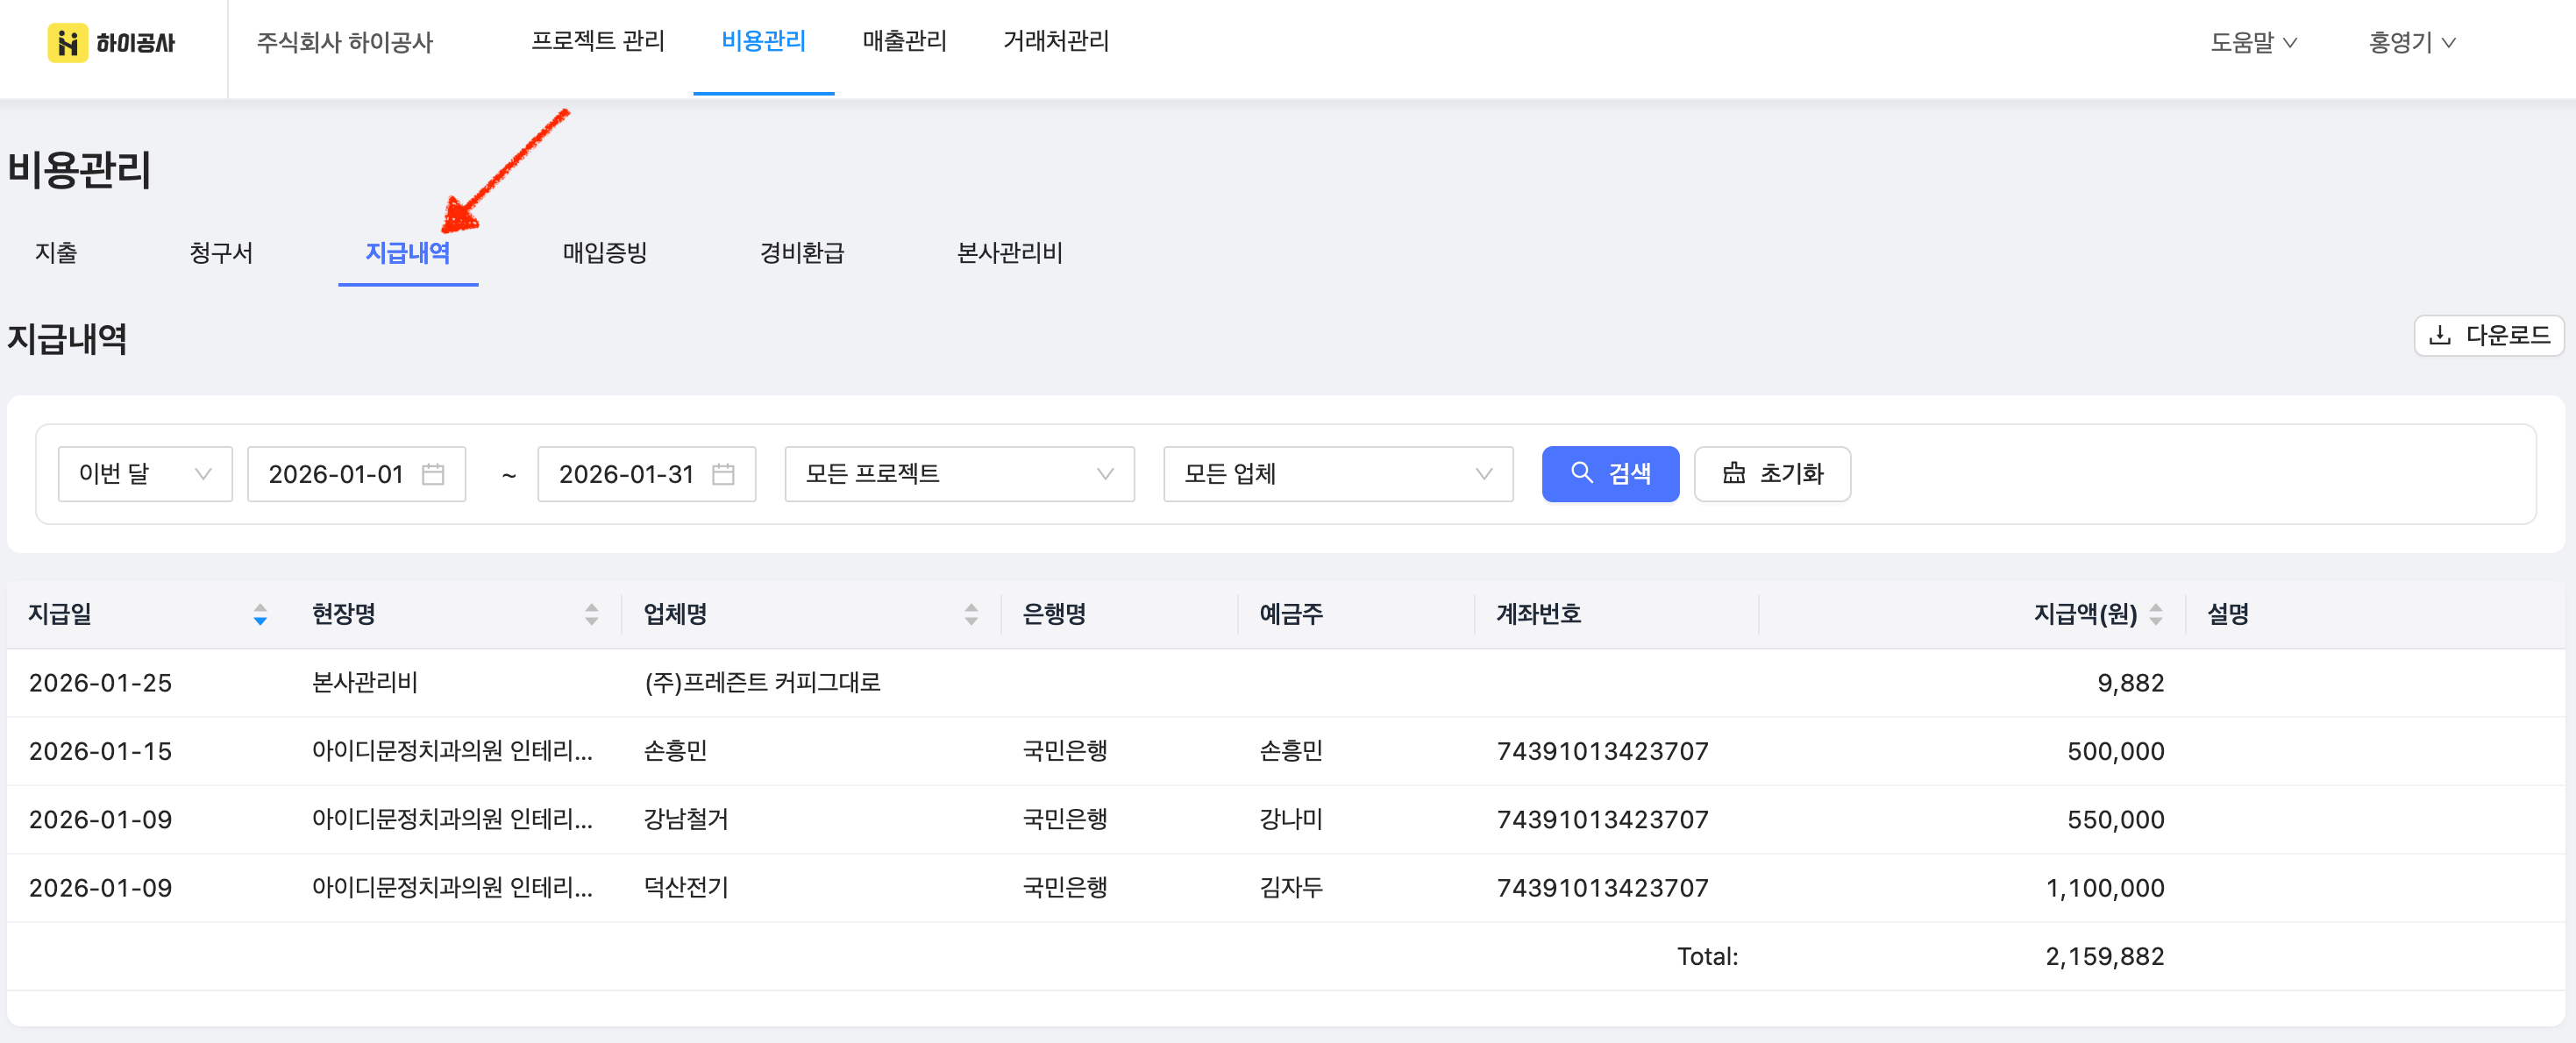Open the 이번 달 period dropdown
Image resolution: width=2576 pixels, height=1043 pixels.
pos(145,474)
